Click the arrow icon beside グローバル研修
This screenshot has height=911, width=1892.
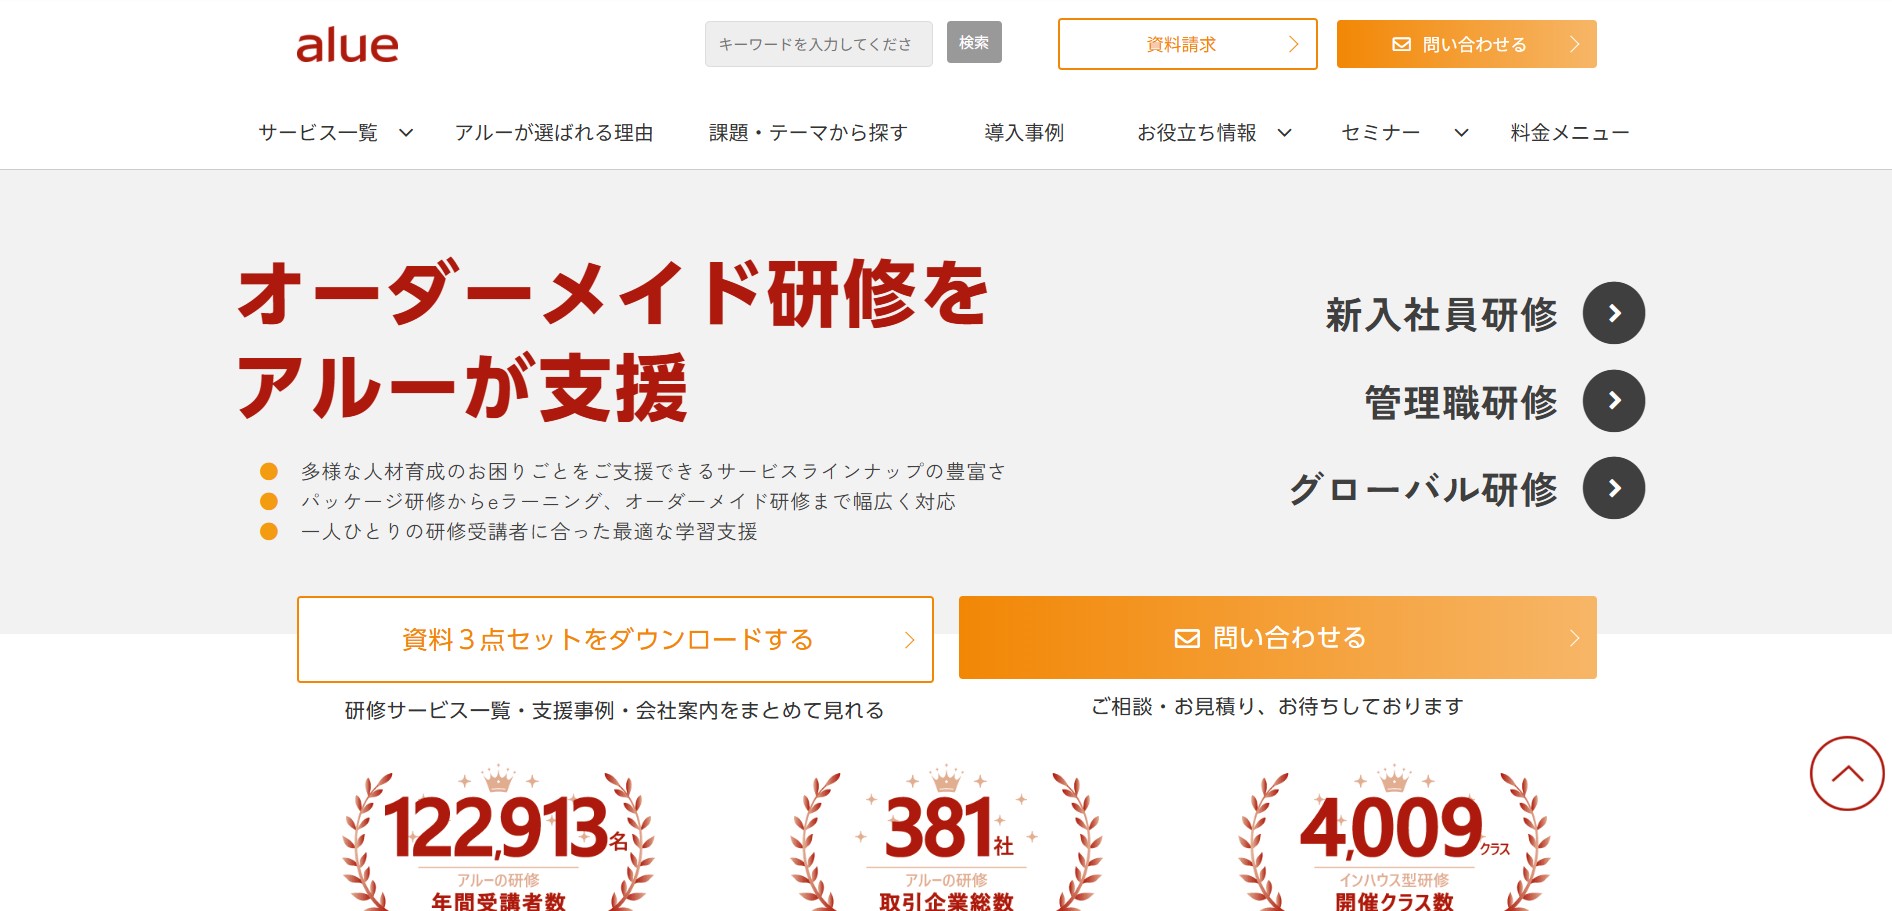click(1613, 488)
